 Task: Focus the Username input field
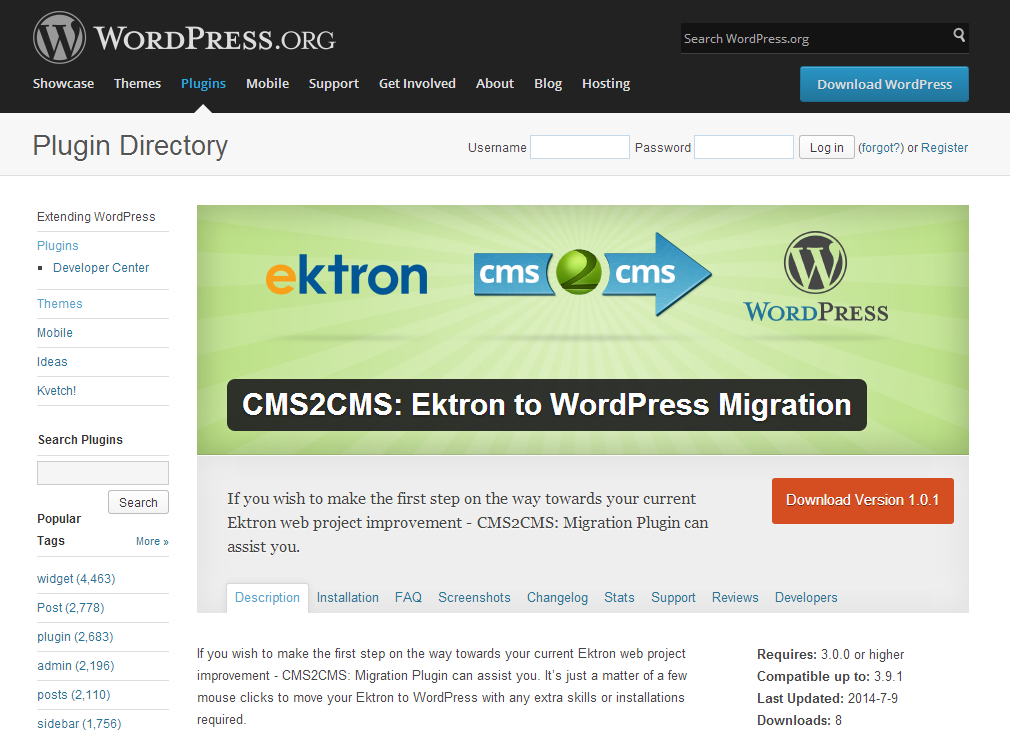(580, 147)
